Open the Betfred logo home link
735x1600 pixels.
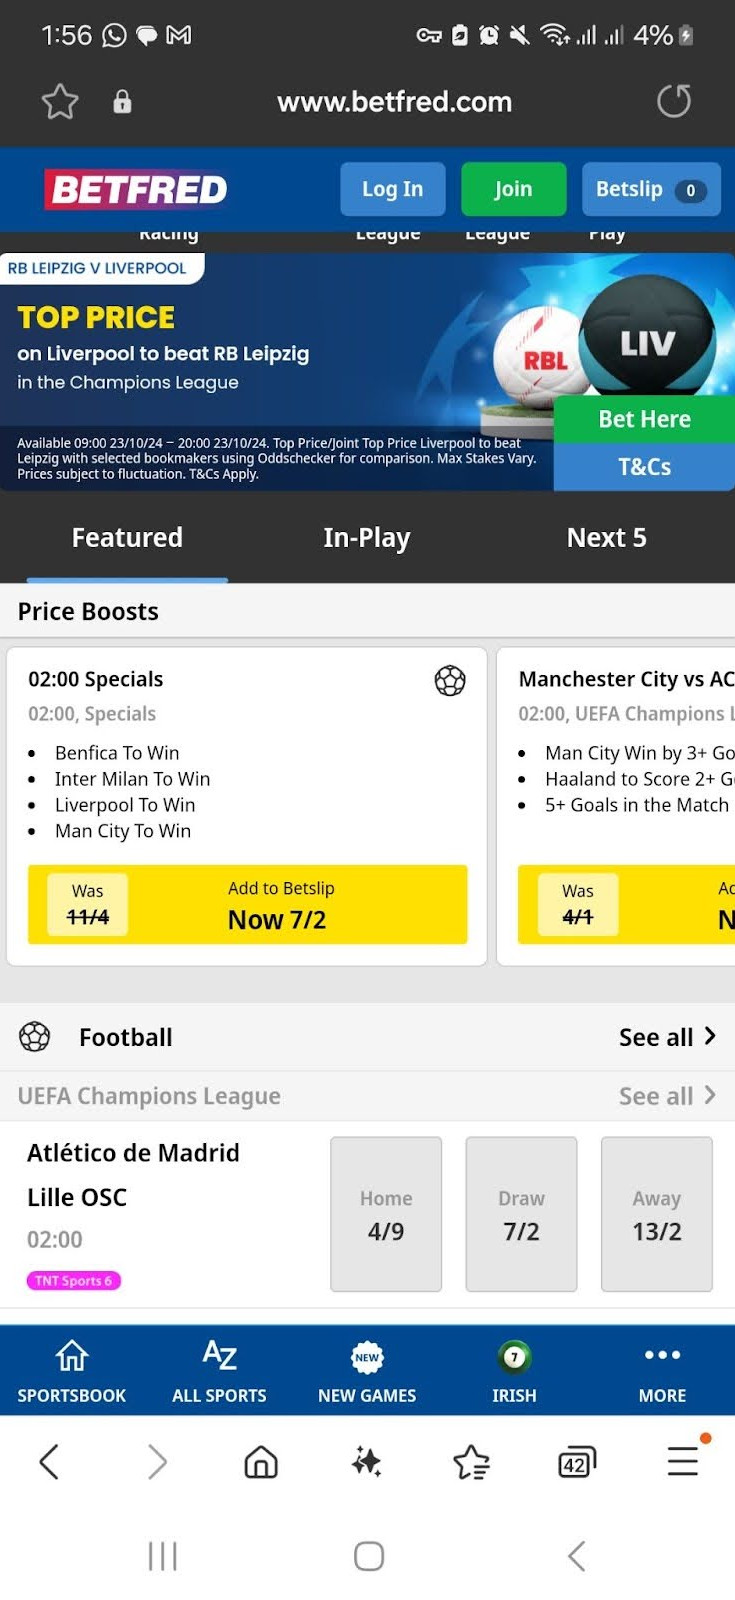(136, 189)
